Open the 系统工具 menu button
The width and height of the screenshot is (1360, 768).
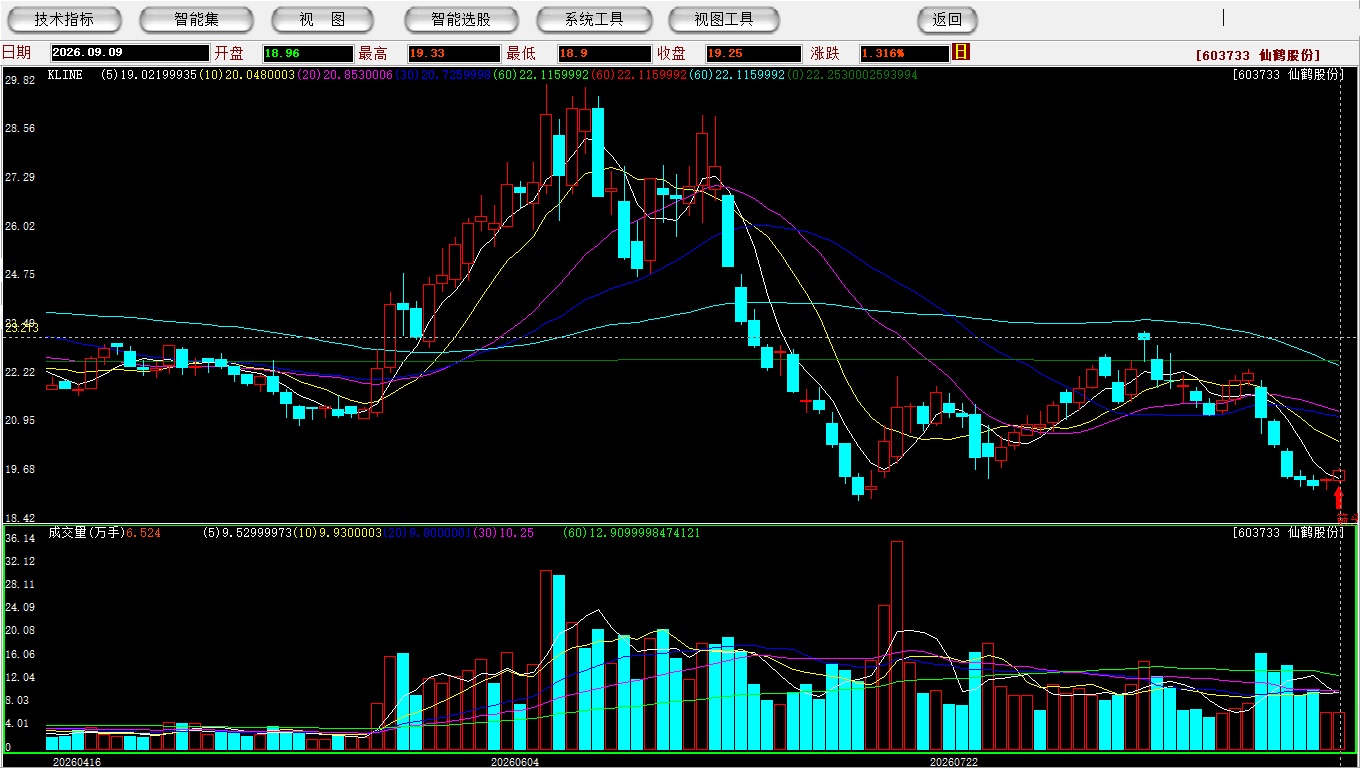point(594,20)
